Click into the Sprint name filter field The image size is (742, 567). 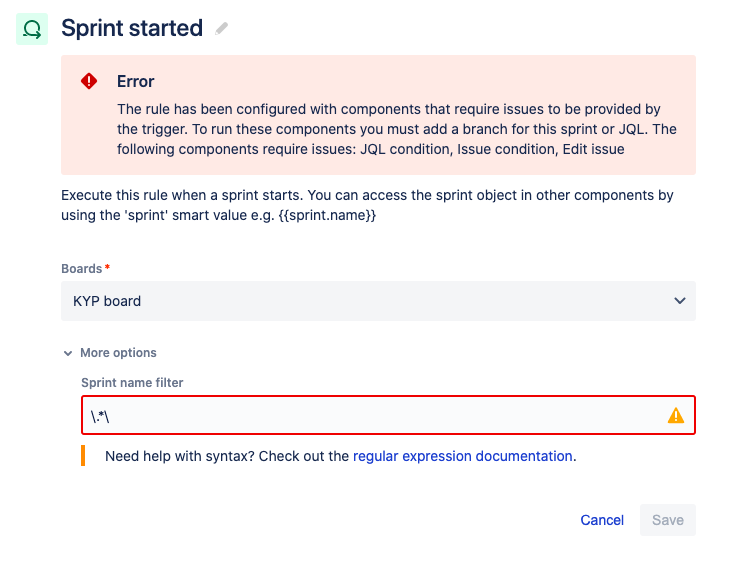pos(388,415)
